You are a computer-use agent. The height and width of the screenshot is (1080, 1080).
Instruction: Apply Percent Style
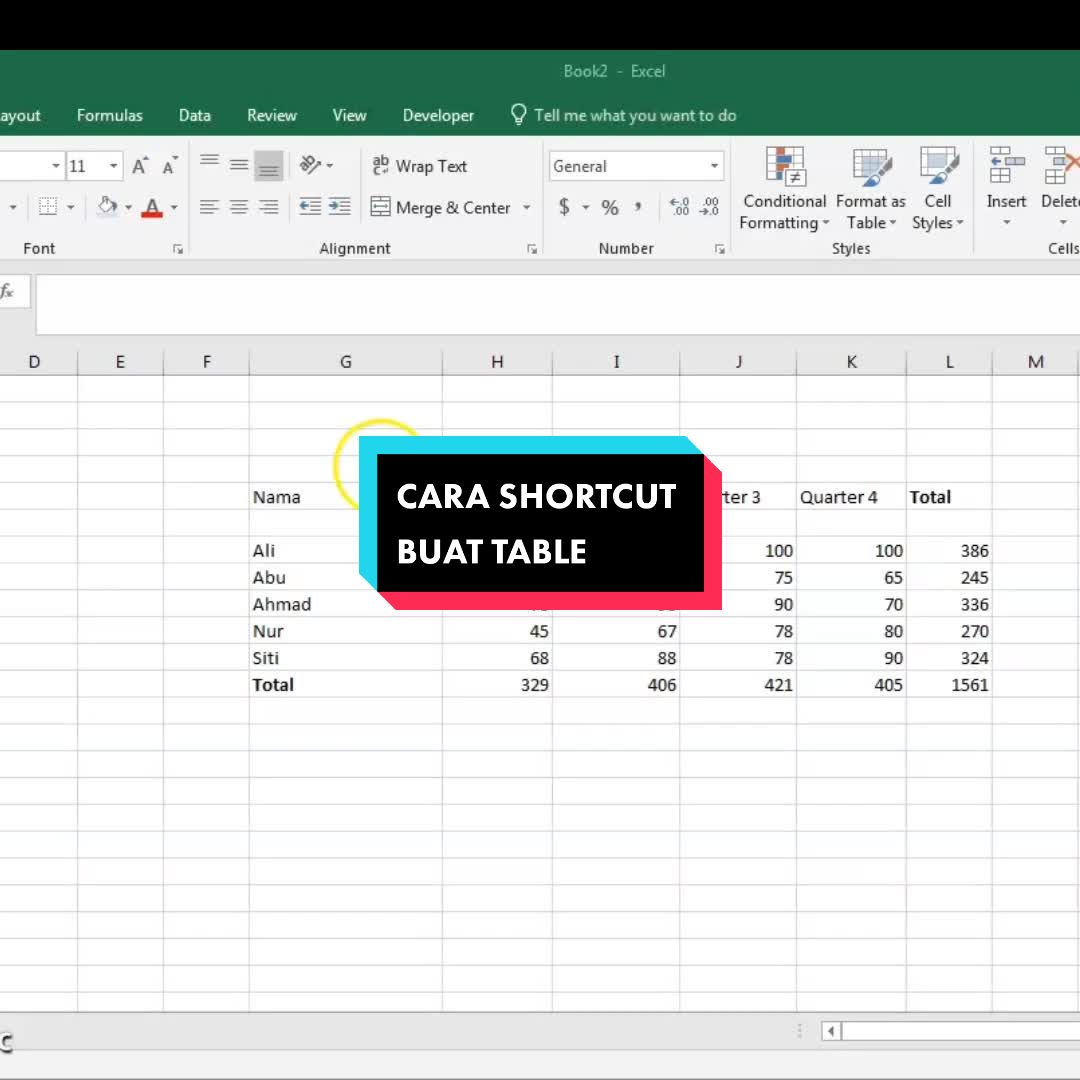coord(610,207)
